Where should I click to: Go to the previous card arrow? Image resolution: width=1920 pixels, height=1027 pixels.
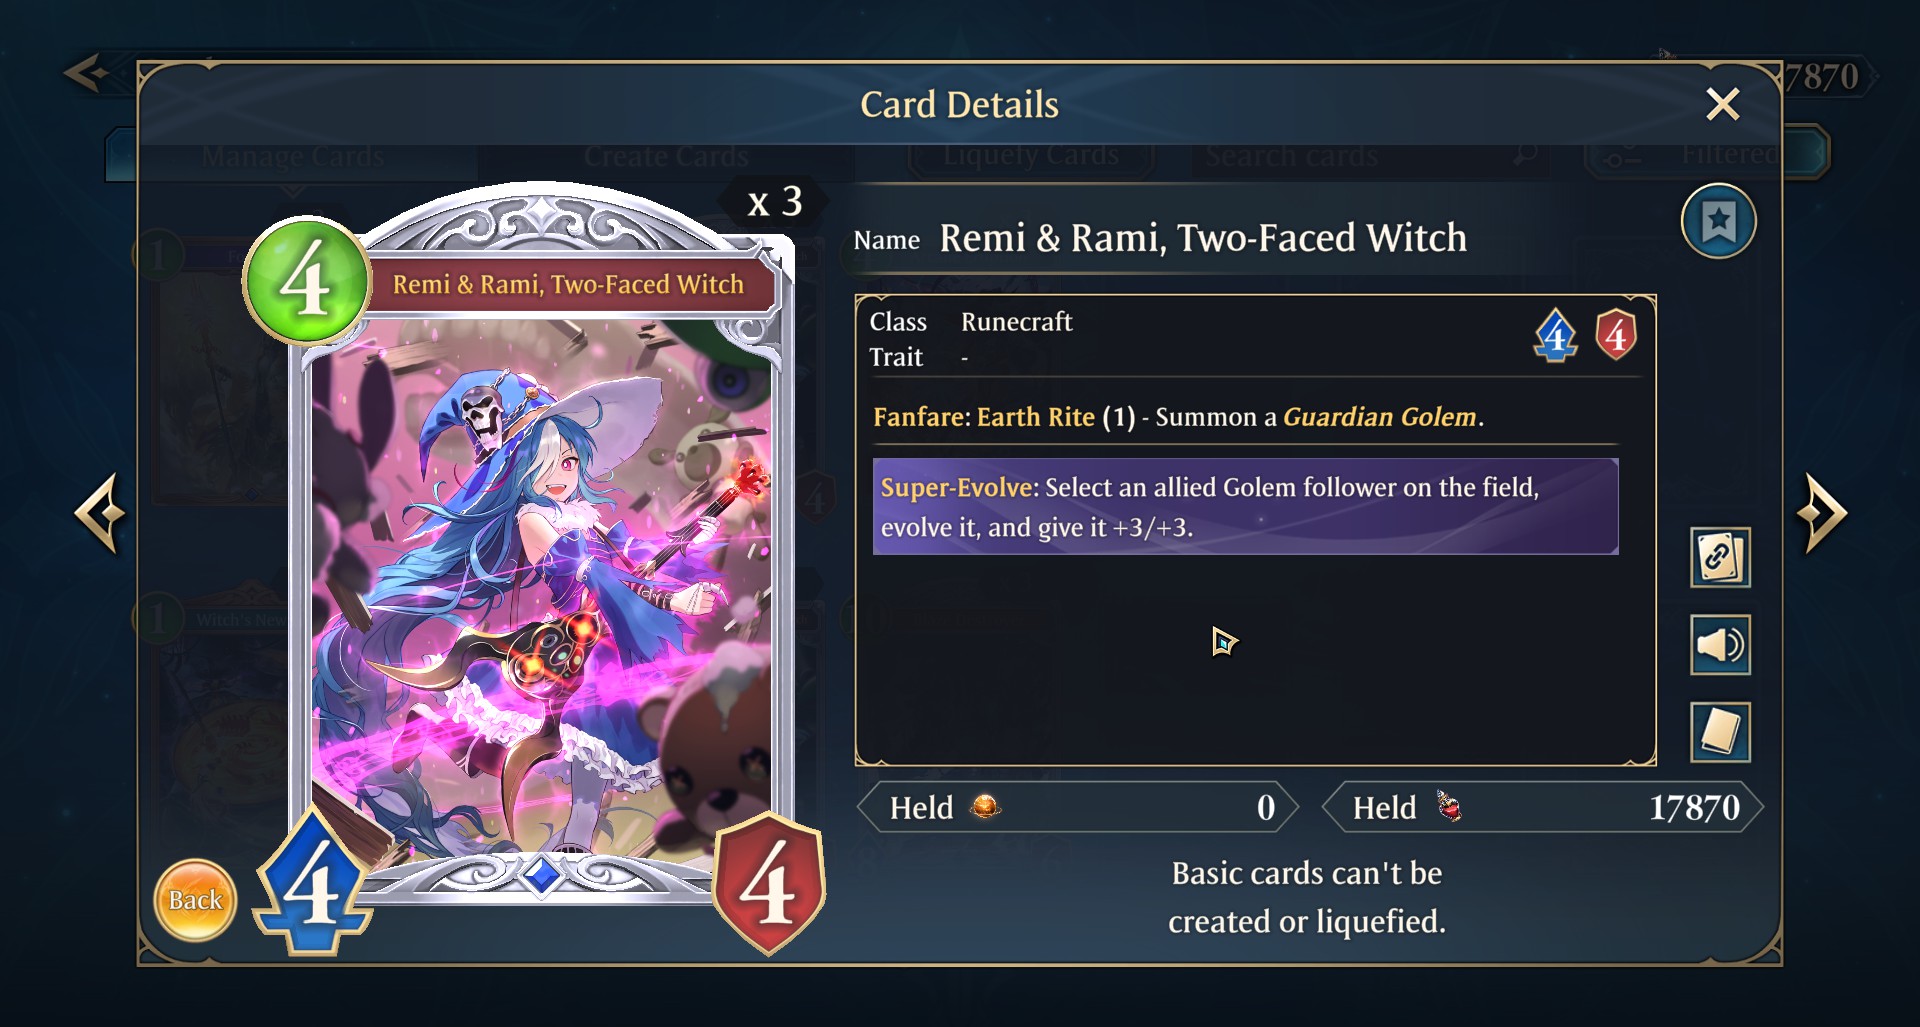100,513
